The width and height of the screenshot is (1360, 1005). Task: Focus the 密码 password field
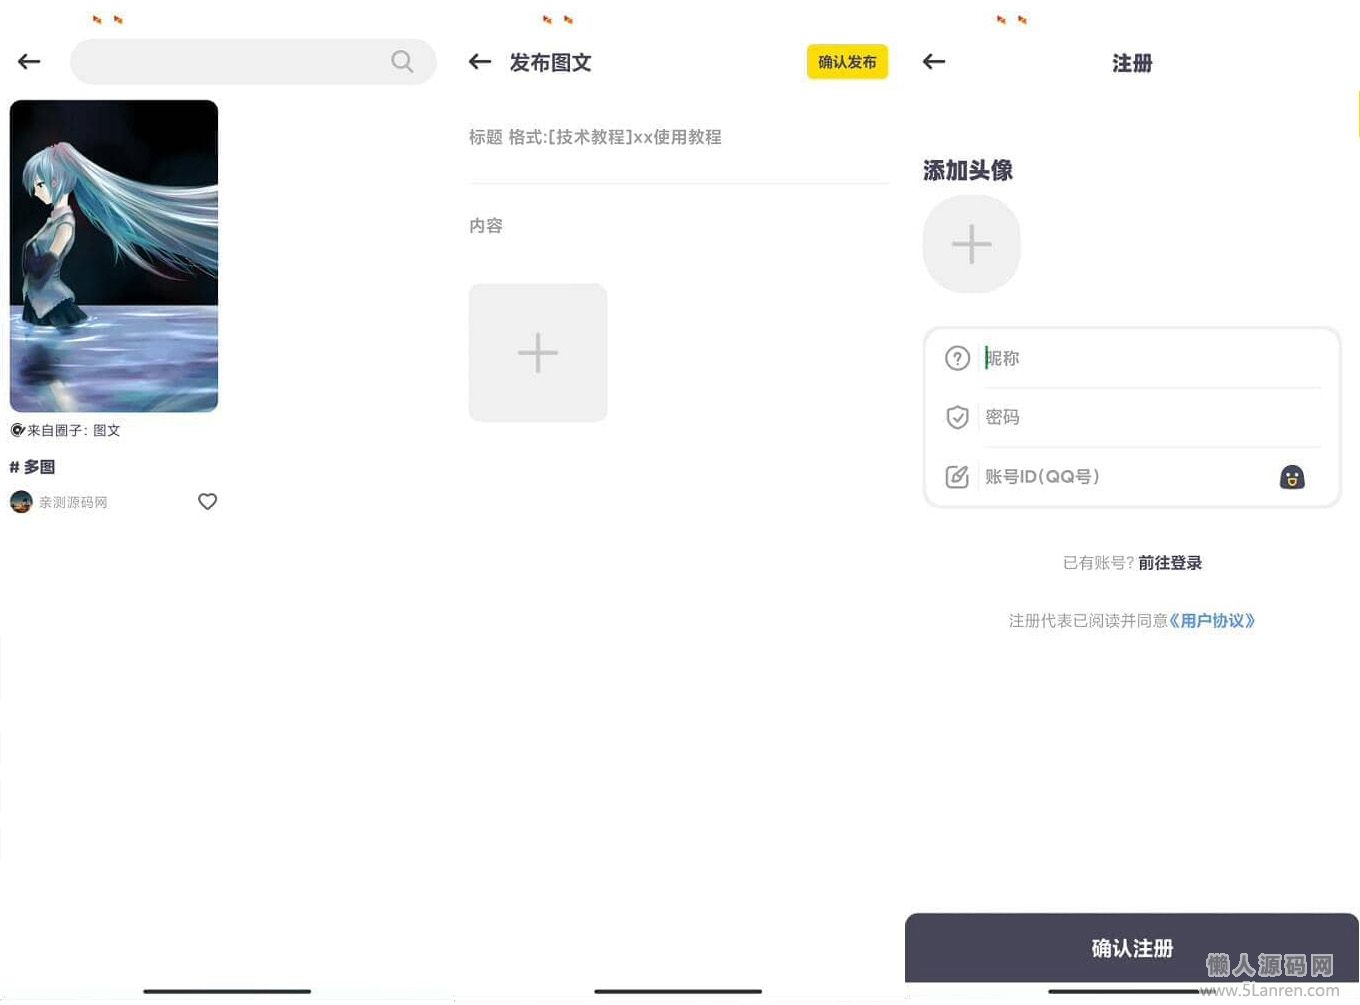click(1152, 417)
